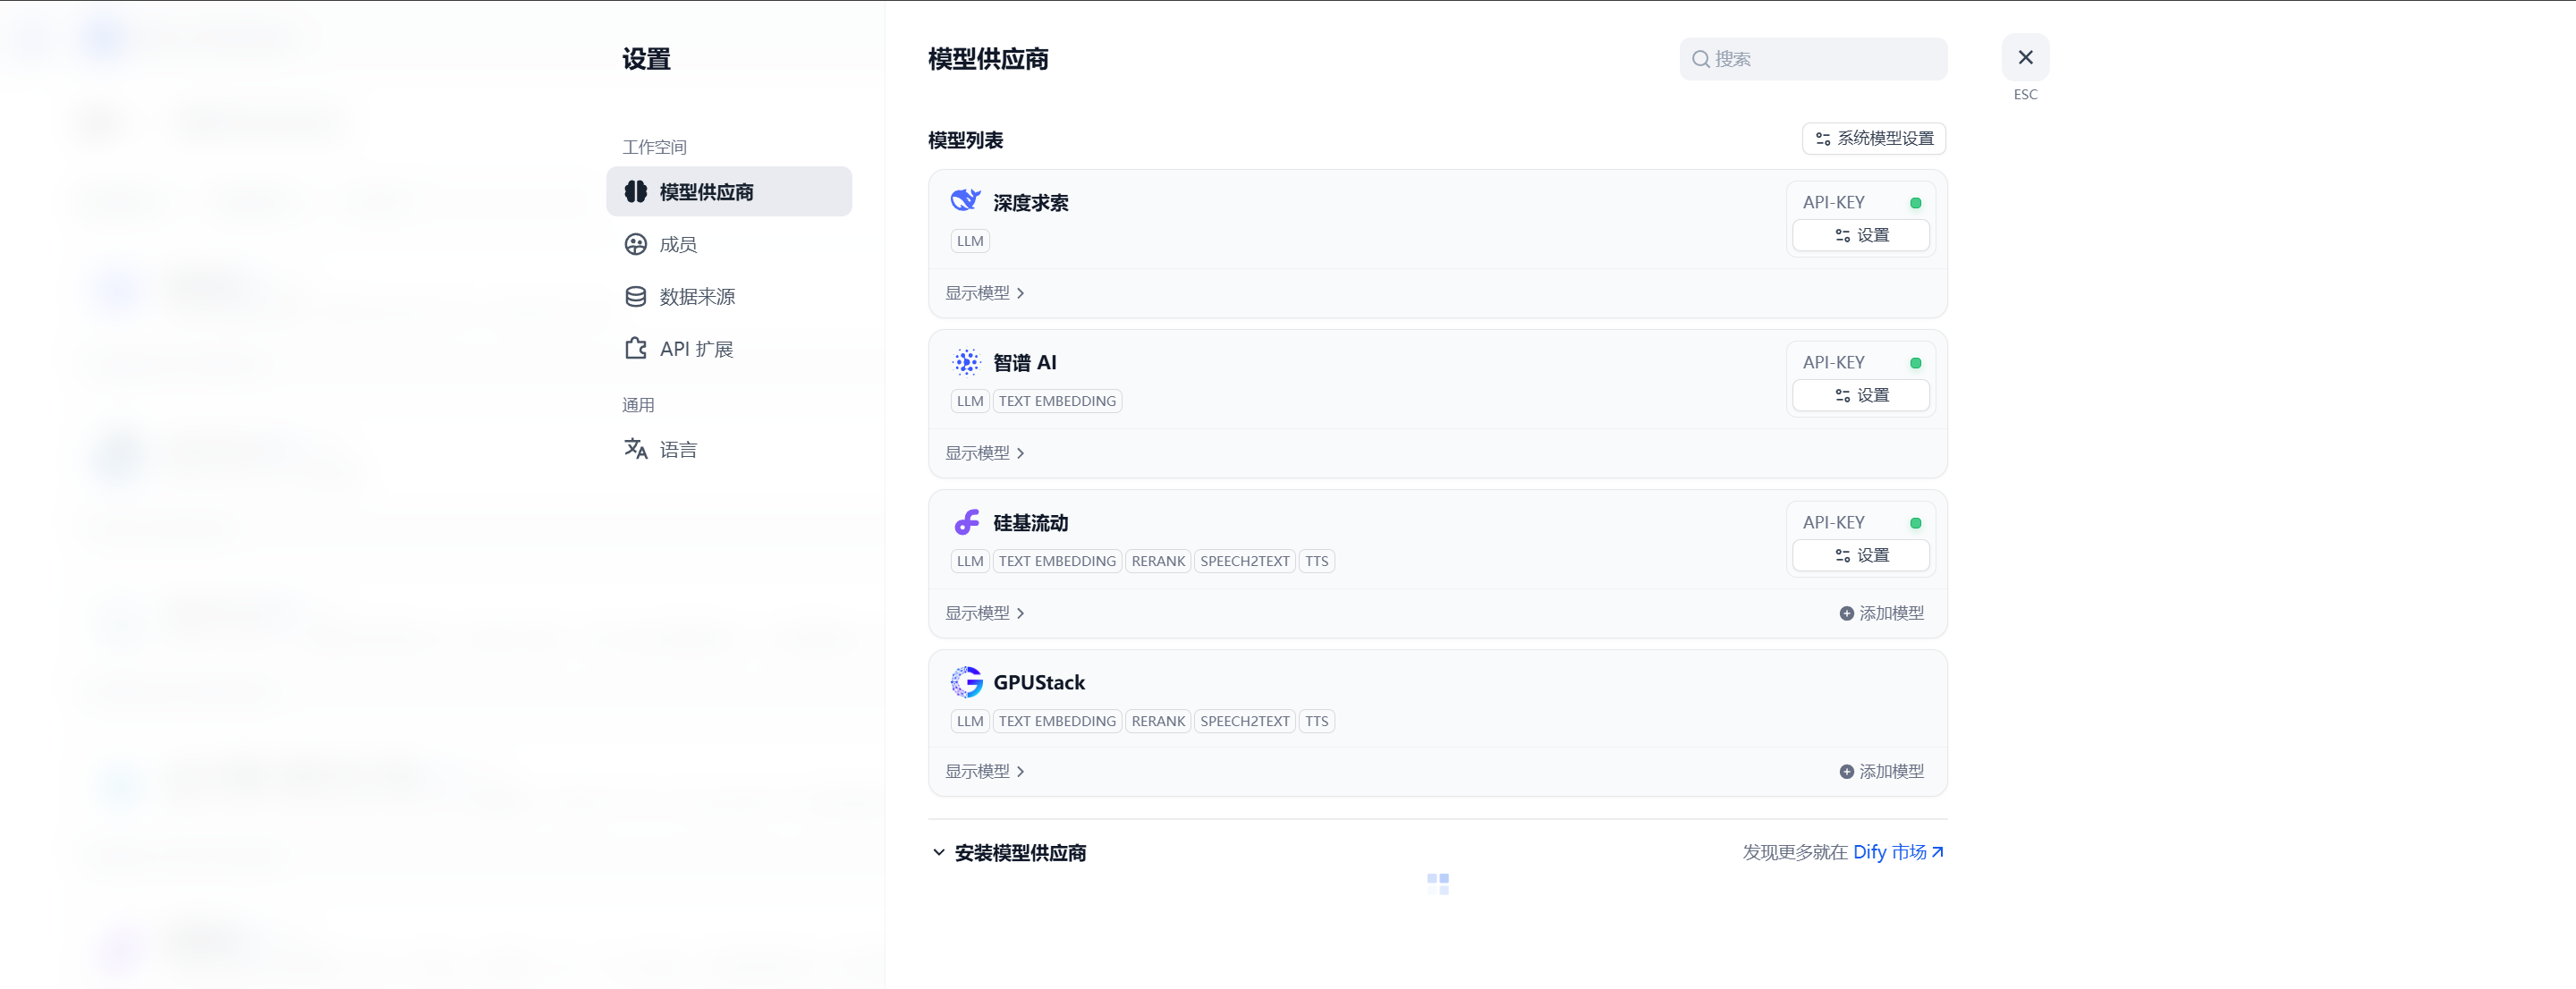This screenshot has height=989, width=2576.
Task: Click SPEECH2TEXT tag under 硅基流动
Action: (1245, 561)
